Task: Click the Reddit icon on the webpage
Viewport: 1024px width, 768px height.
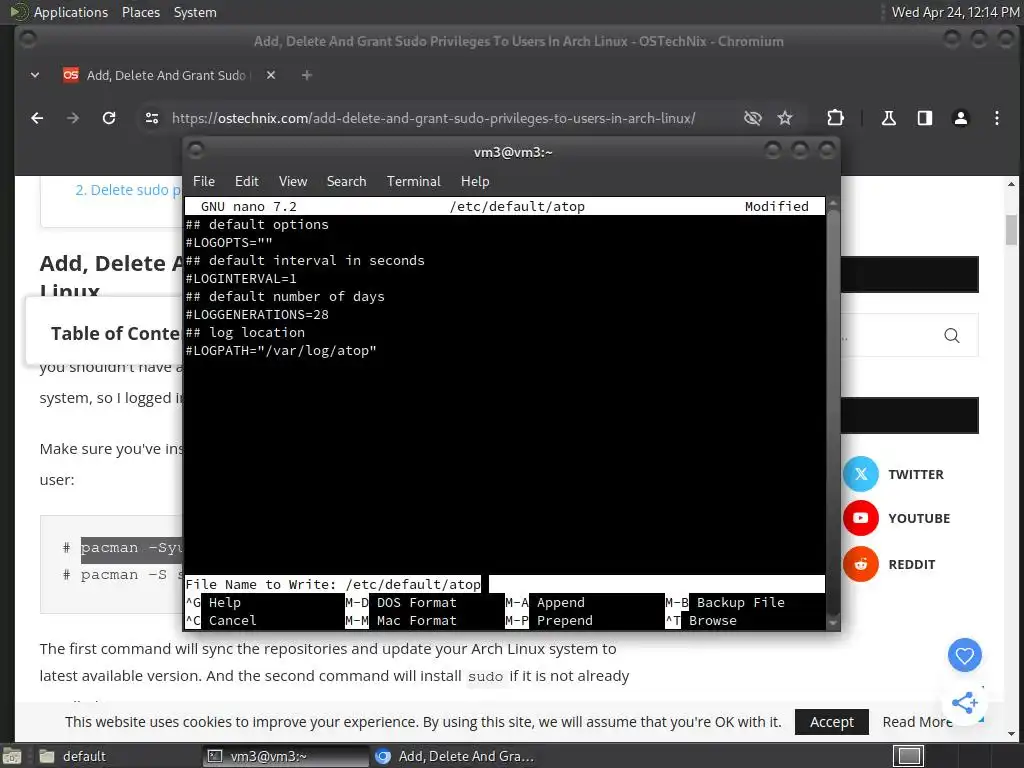Action: pyautogui.click(x=861, y=564)
